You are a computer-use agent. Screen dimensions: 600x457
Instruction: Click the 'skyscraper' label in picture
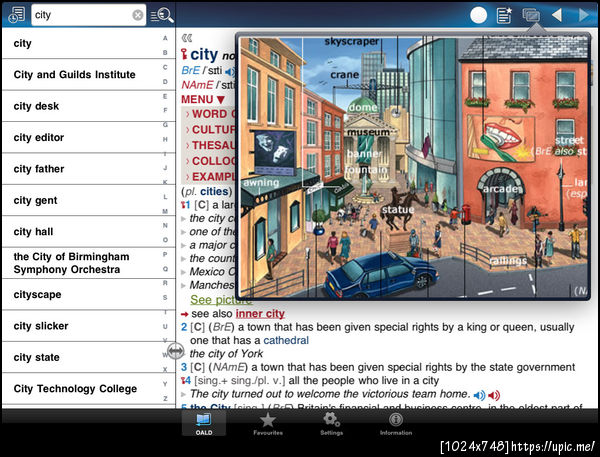pyautogui.click(x=352, y=41)
